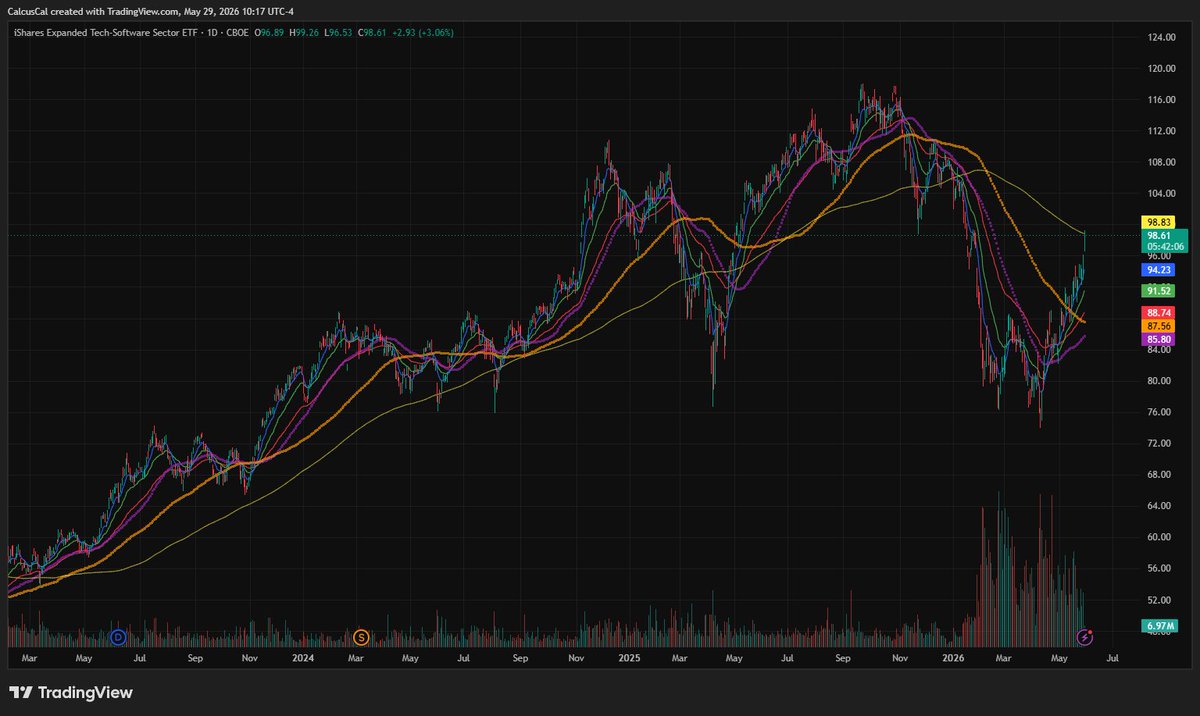Click the blue dividend 'D' event marker
This screenshot has width=1200, height=716.
(x=118, y=636)
